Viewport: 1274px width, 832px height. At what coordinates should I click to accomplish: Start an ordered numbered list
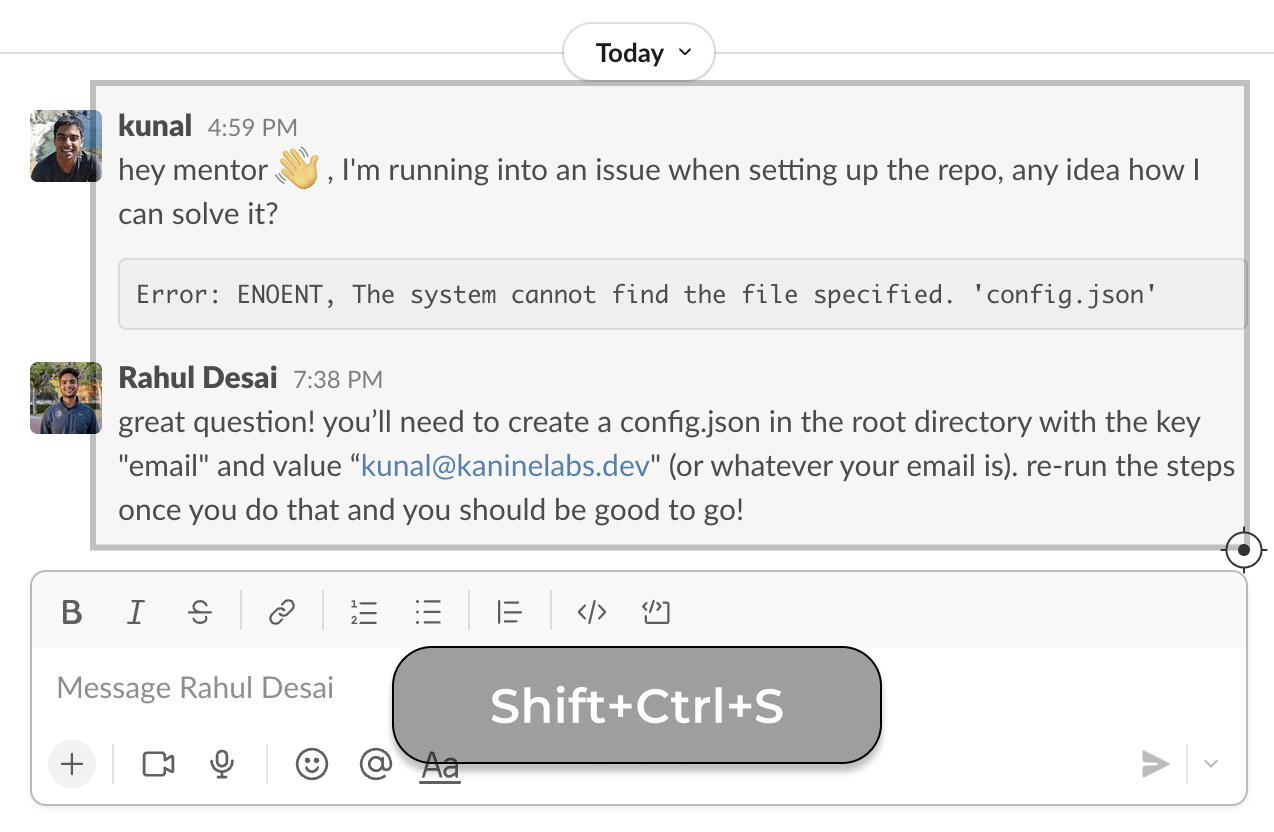click(x=364, y=612)
